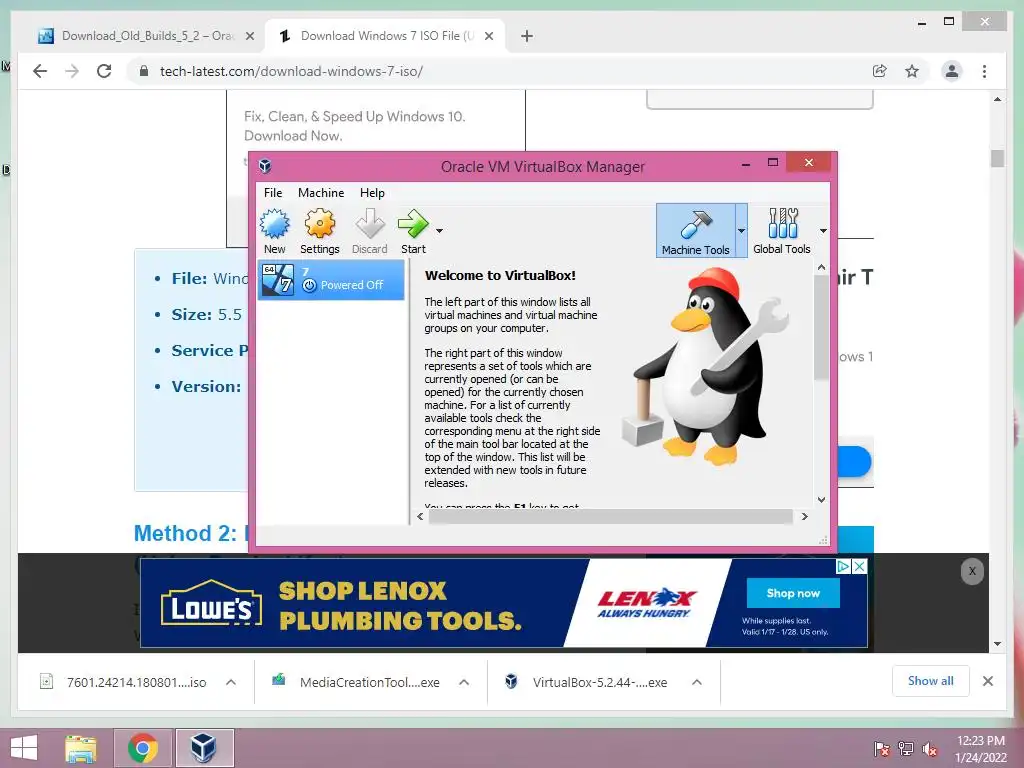1024x768 pixels.
Task: Click the Welcome to VirtualBox! heading
Action: pos(500,276)
